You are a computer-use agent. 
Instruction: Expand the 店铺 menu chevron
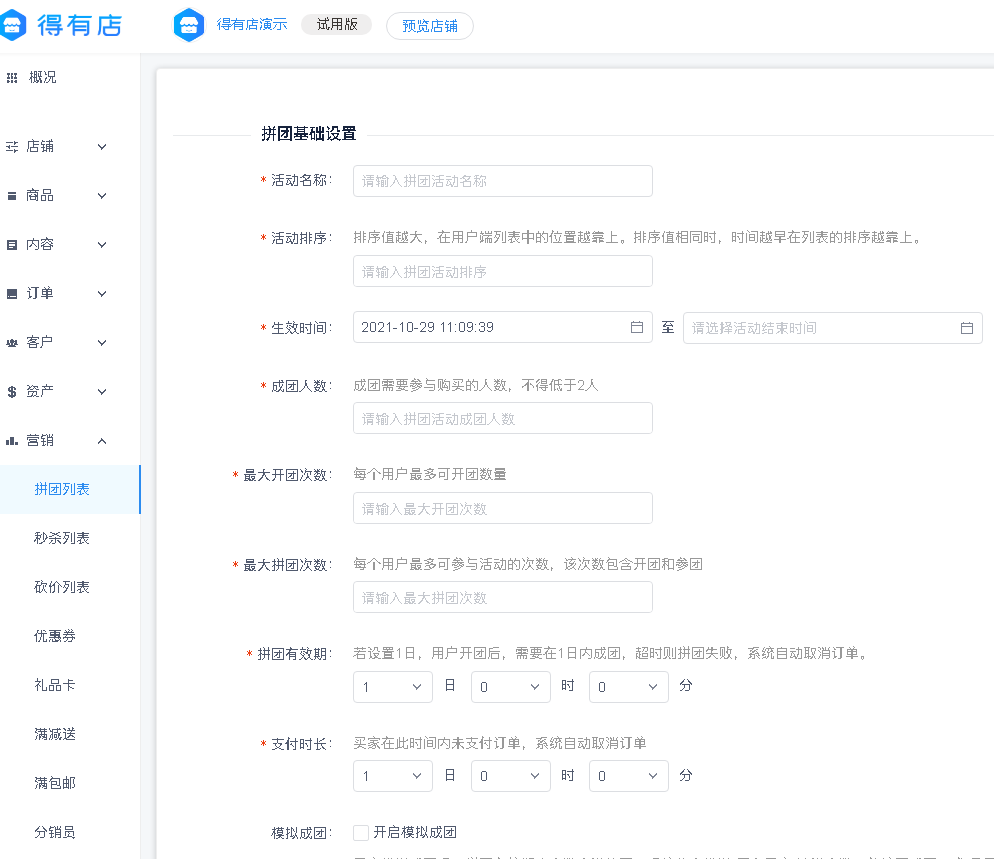(x=102, y=147)
